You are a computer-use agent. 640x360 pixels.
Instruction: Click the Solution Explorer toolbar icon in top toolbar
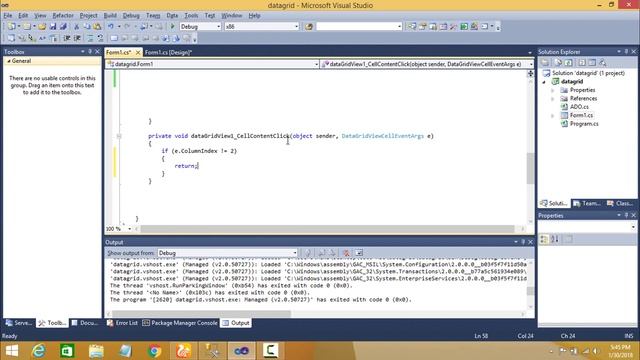click(x=412, y=27)
